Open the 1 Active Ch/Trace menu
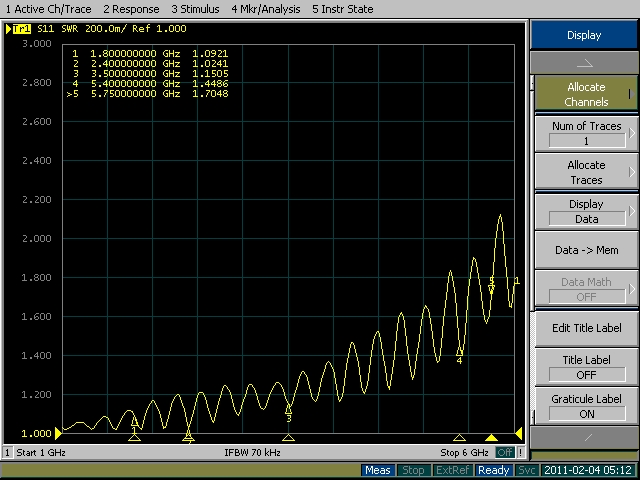 (48, 9)
